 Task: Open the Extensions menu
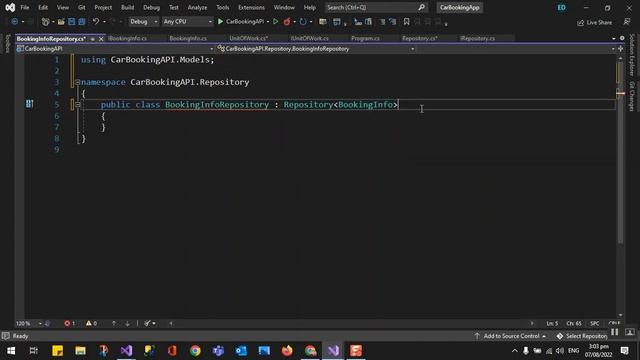tap(251, 7)
